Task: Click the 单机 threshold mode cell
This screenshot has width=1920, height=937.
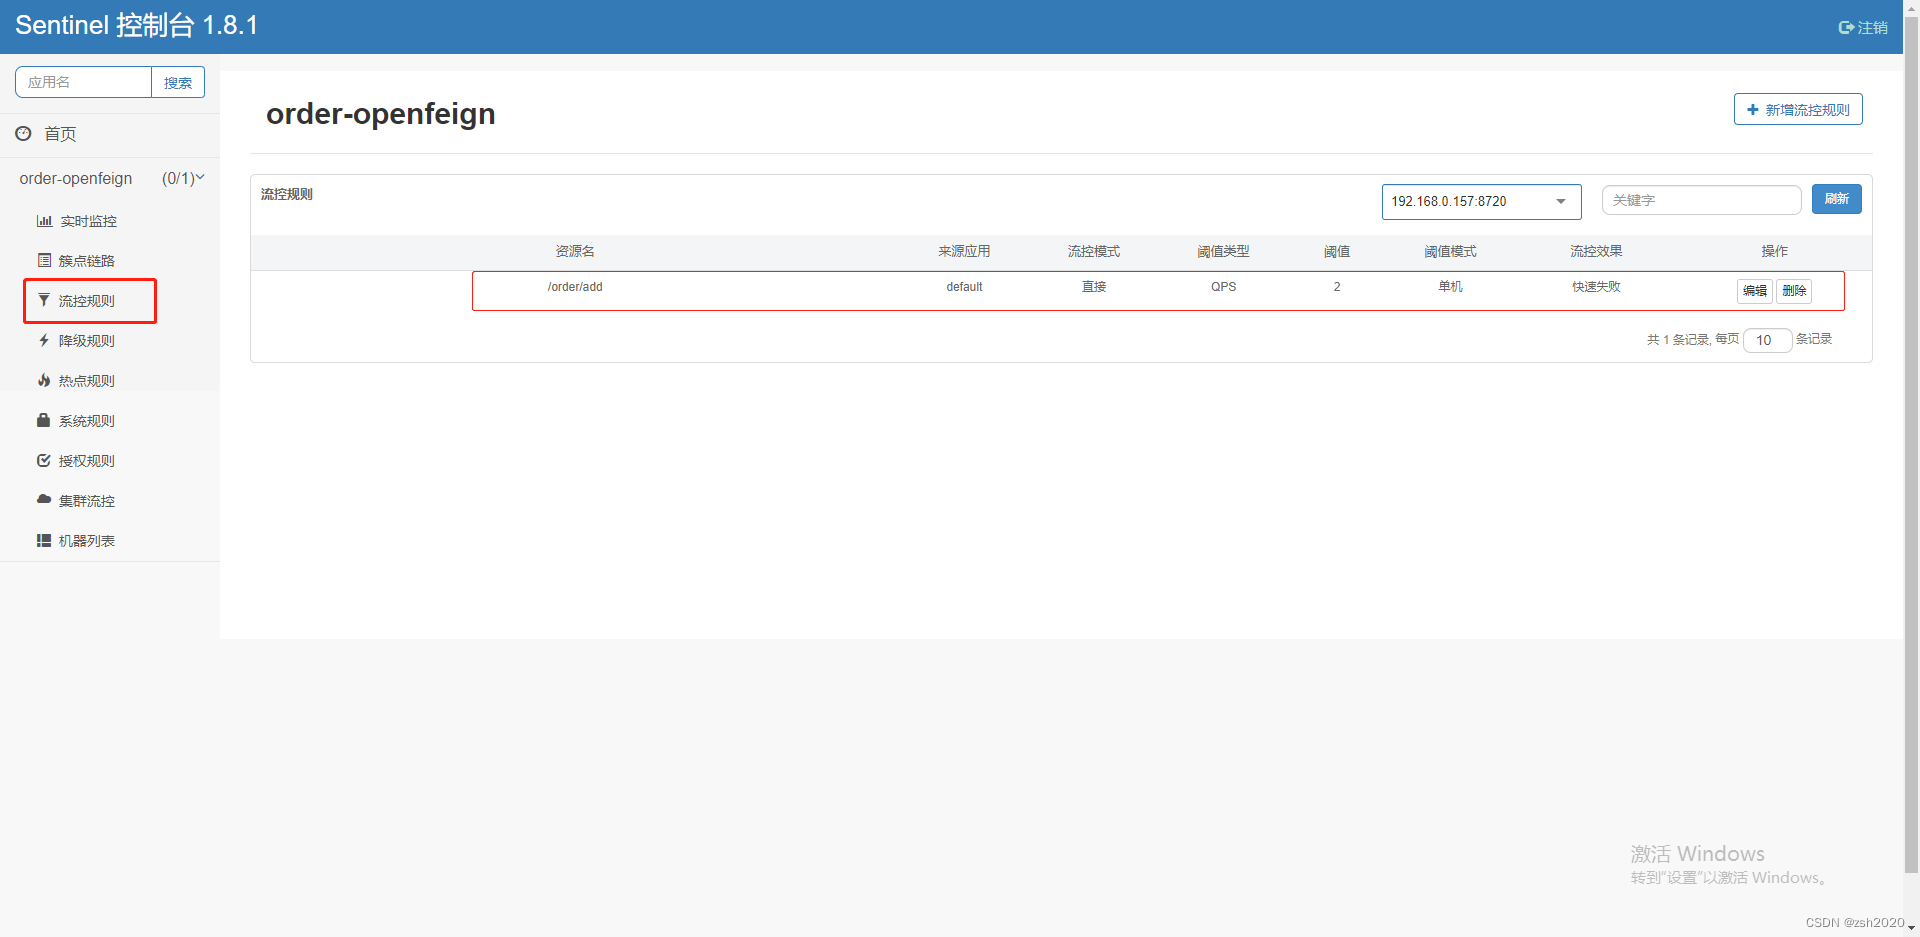Action: pyautogui.click(x=1450, y=287)
